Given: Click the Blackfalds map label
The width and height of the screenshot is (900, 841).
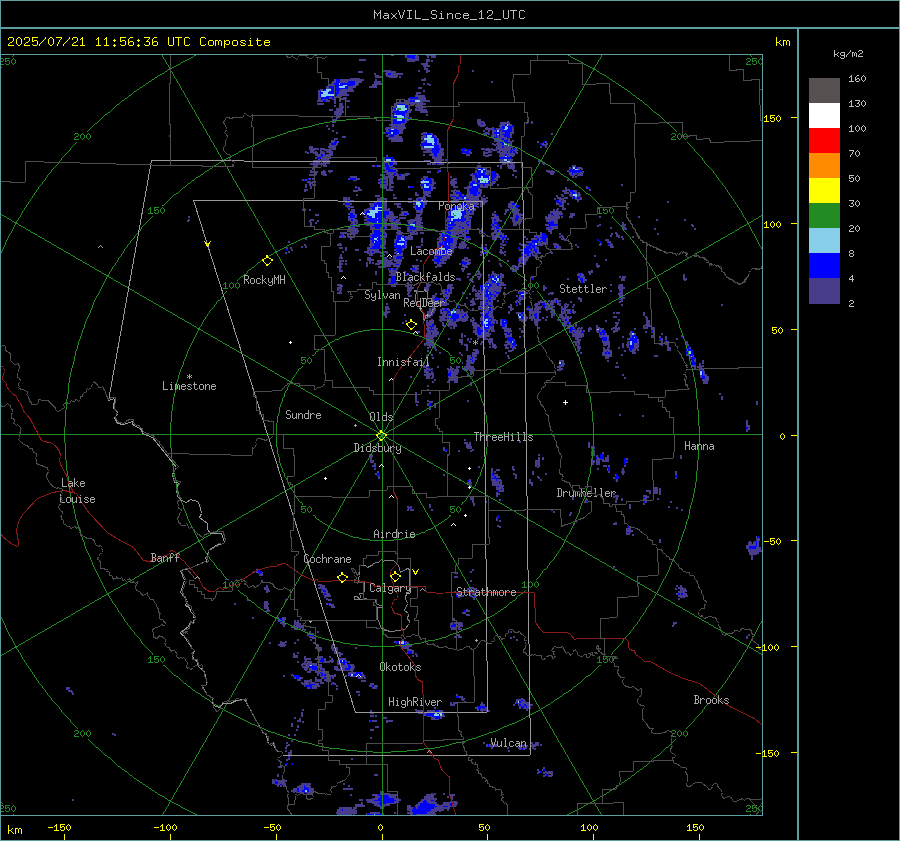Looking at the screenshot, I should (425, 277).
